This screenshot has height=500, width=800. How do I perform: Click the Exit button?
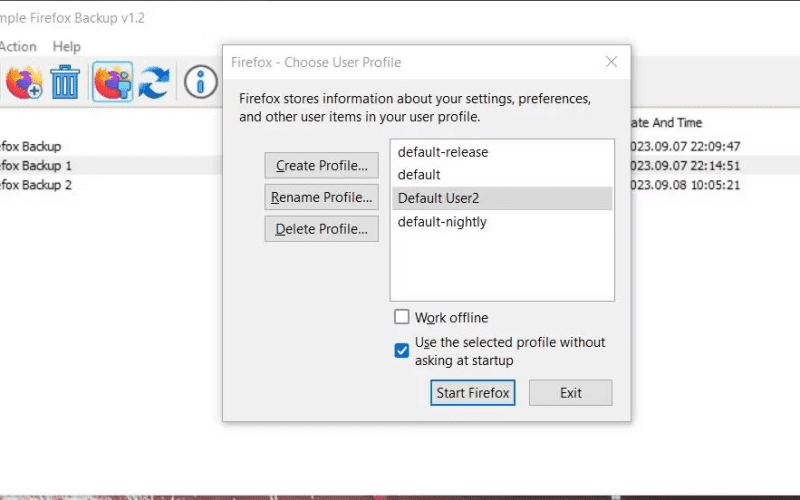[570, 393]
